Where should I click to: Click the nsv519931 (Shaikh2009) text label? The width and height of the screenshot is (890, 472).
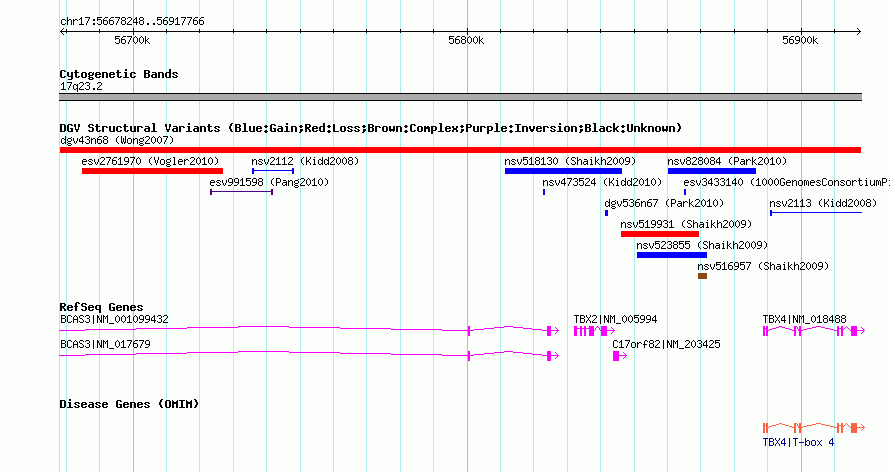tap(686, 224)
